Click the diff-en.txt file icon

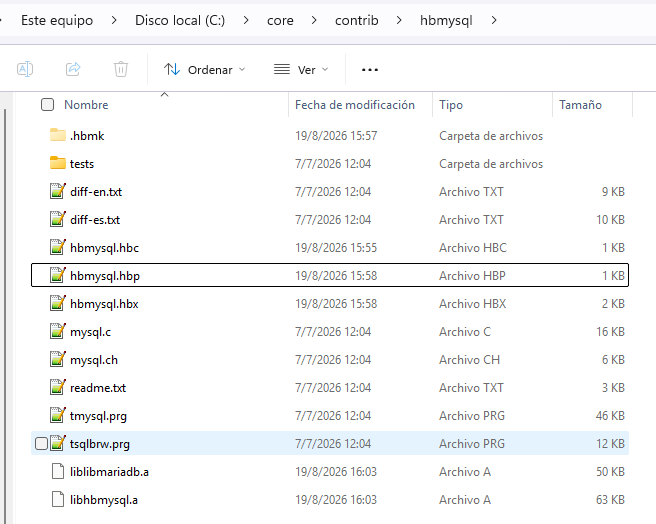[x=58, y=191]
